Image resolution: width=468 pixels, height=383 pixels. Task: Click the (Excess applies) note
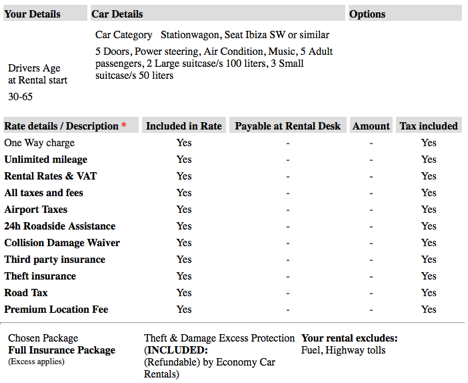pyautogui.click(x=36, y=362)
